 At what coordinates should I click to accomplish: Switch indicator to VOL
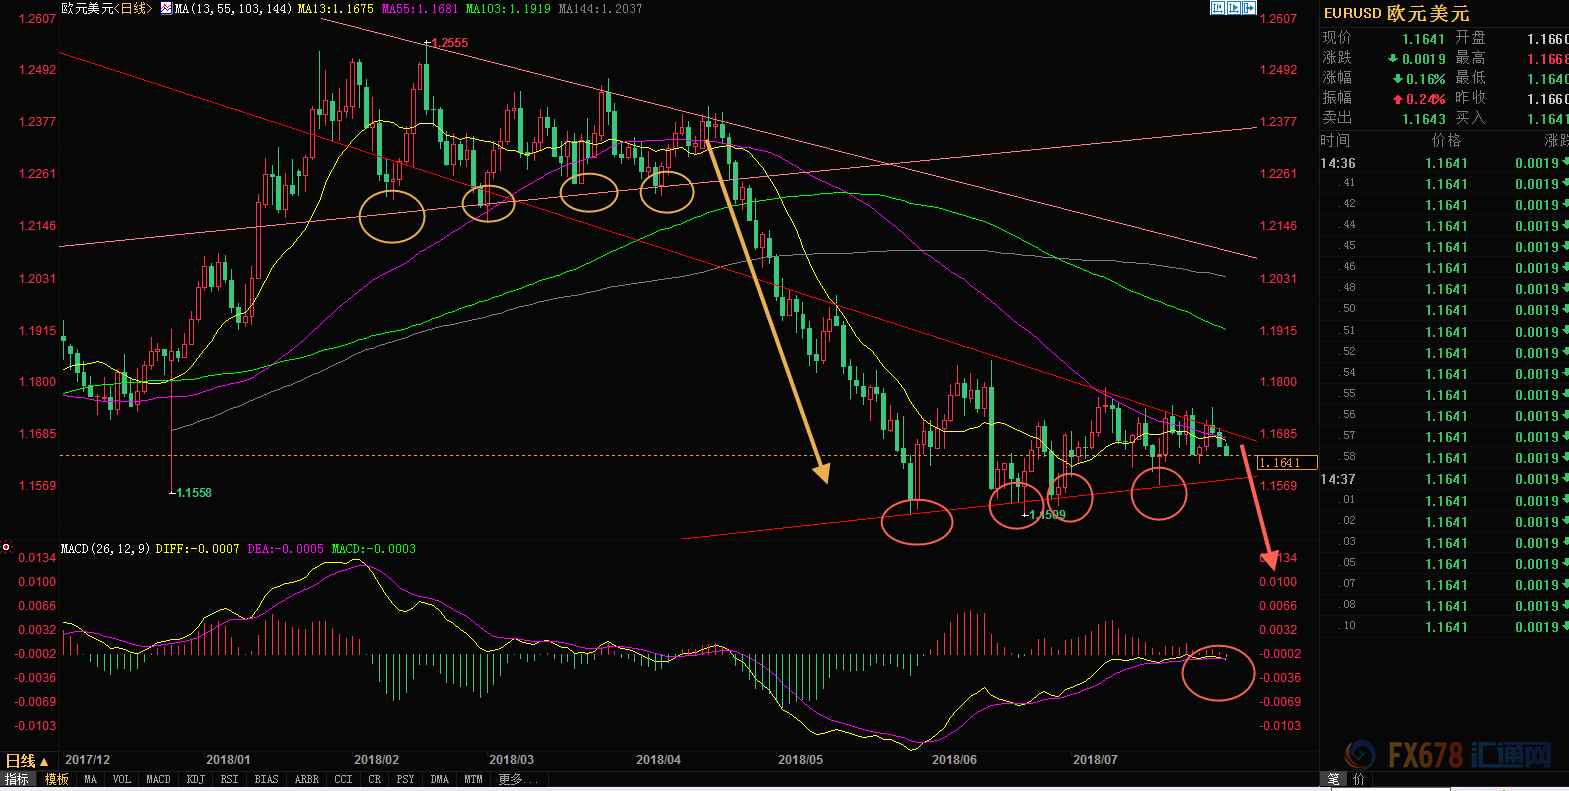tap(122, 779)
